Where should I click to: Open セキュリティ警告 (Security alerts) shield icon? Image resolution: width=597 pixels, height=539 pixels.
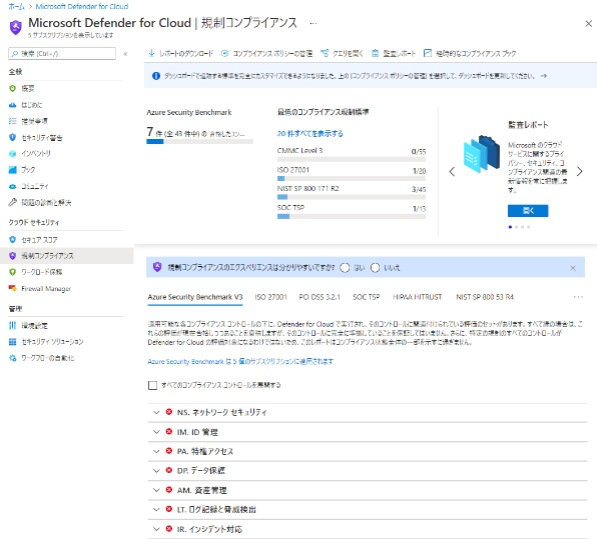(x=13, y=137)
